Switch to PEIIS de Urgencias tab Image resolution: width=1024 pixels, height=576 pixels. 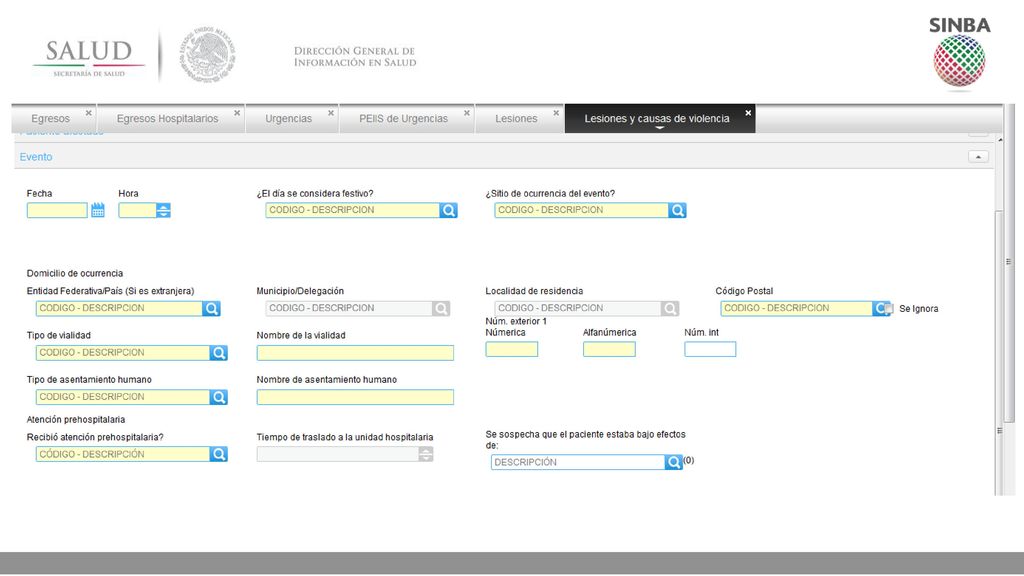tap(404, 119)
